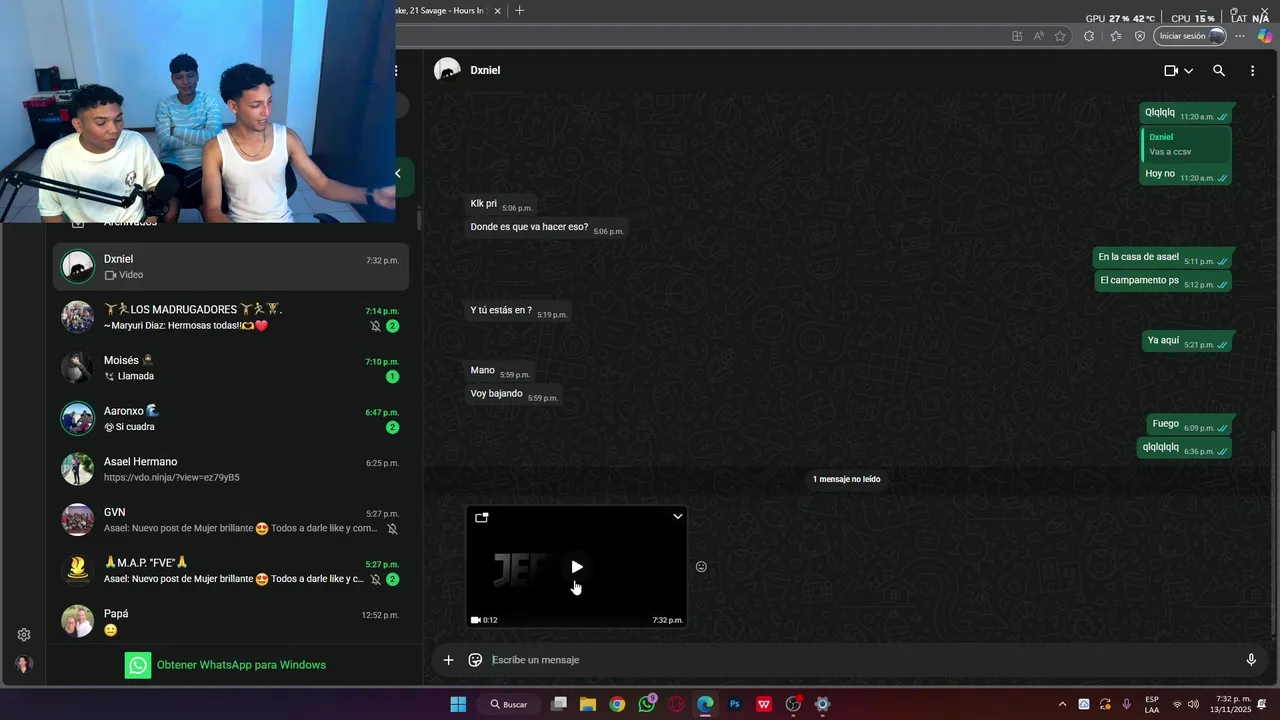Open the chat header three-dot menu
This screenshot has height=720, width=1280.
pyautogui.click(x=1252, y=71)
